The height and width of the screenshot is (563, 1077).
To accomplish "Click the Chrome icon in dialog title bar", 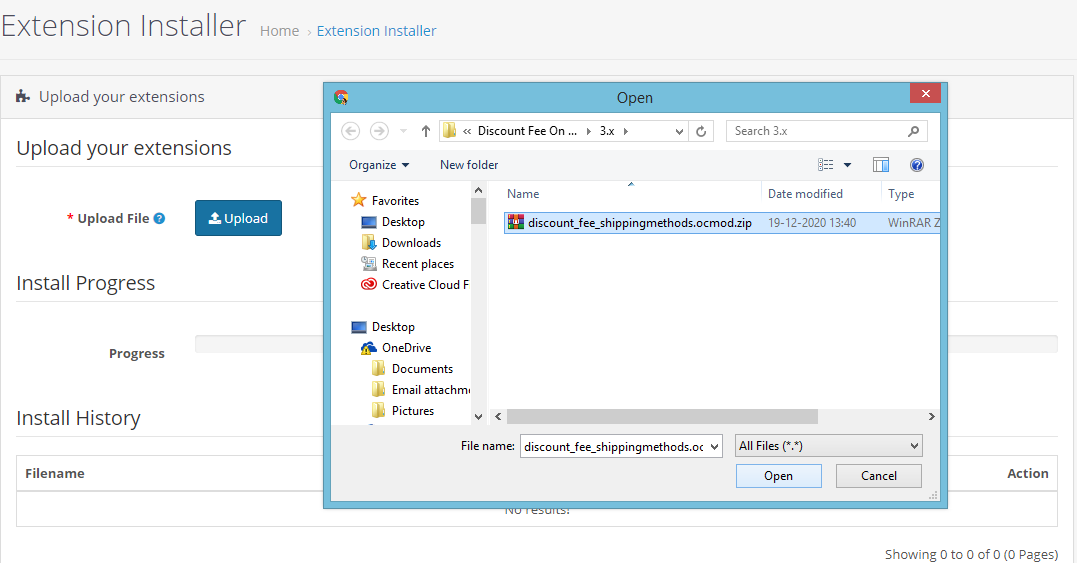I will click(341, 97).
